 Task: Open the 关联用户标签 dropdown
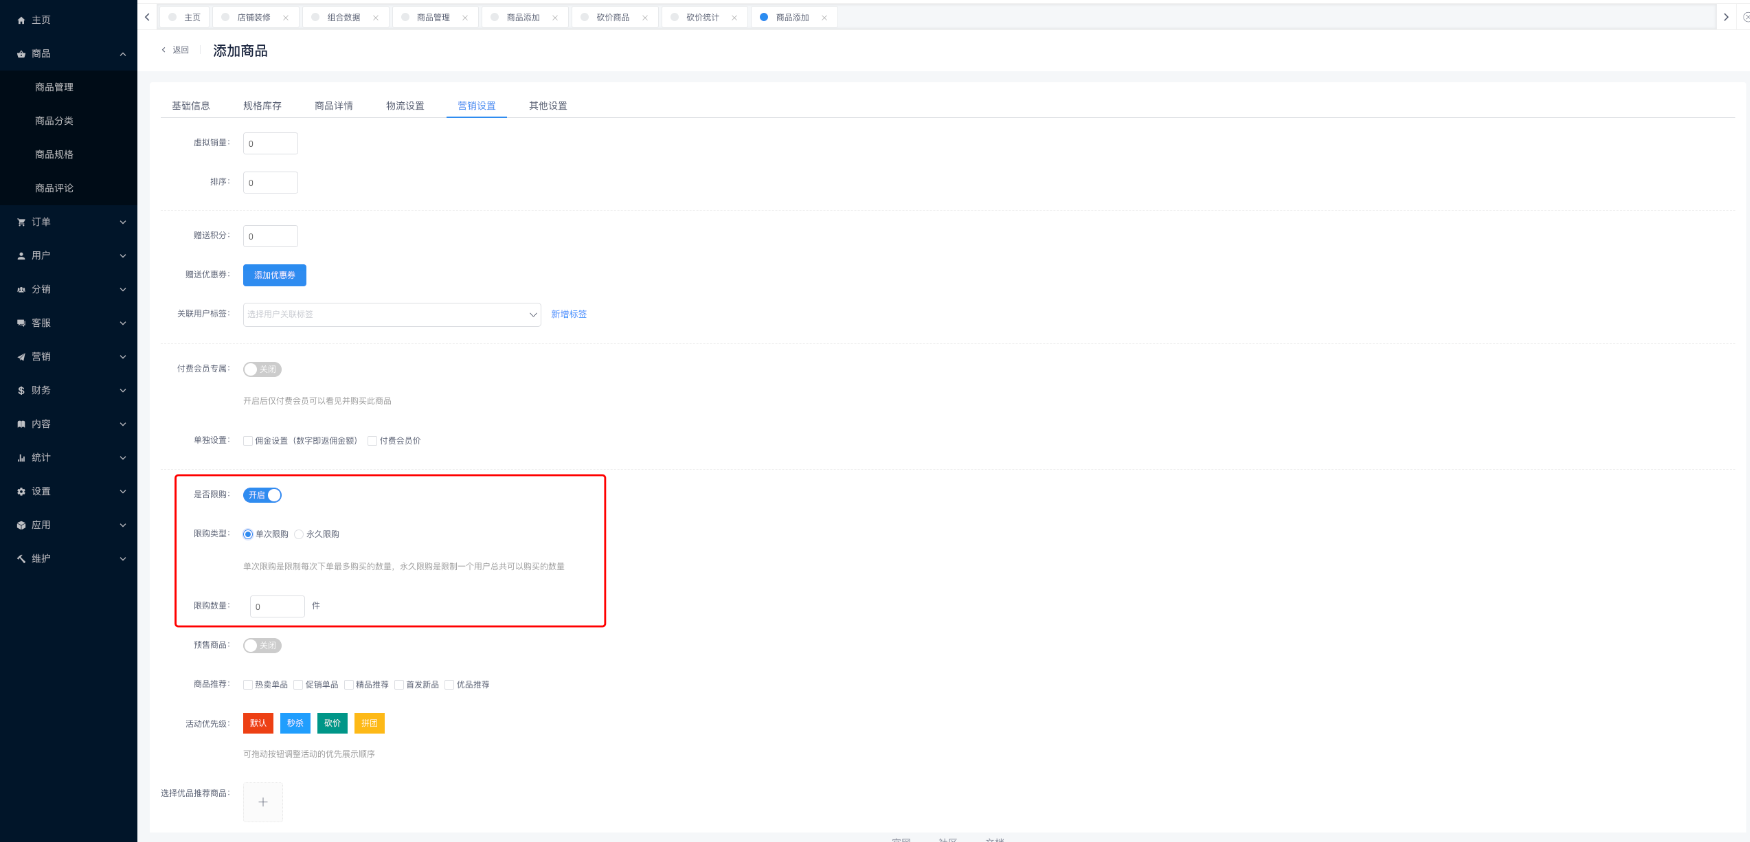point(391,314)
